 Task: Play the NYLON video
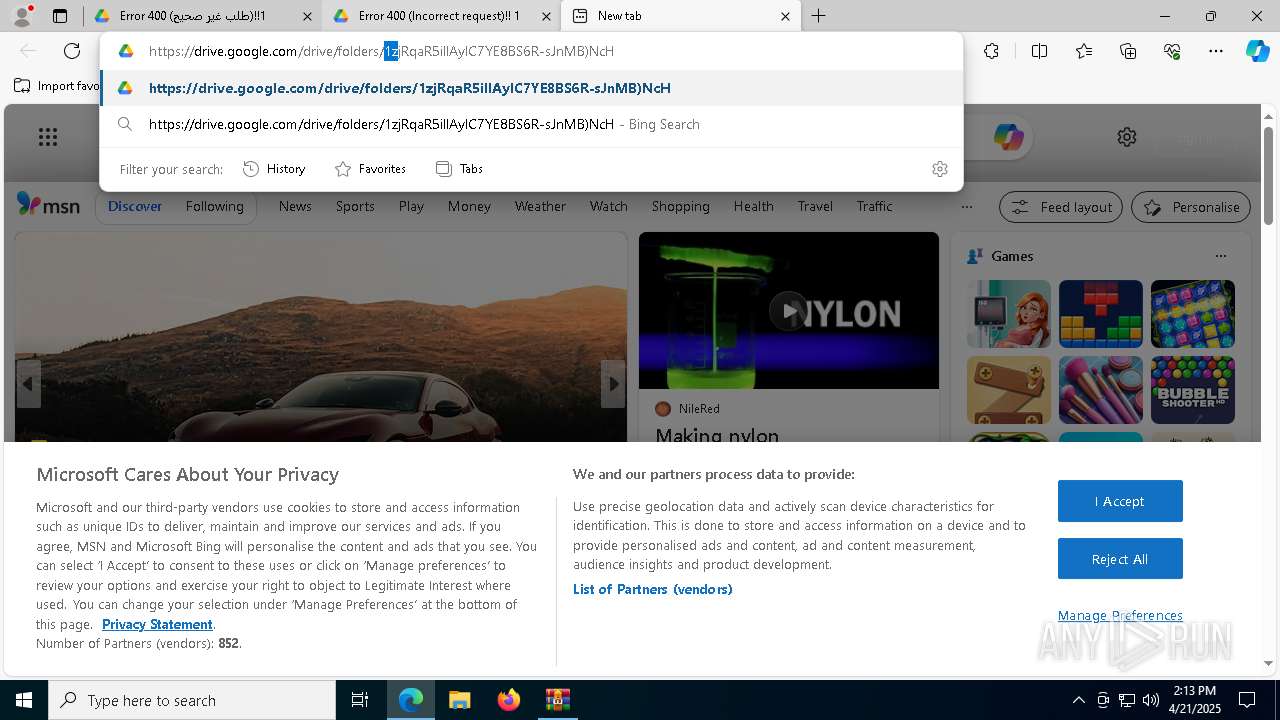(788, 311)
